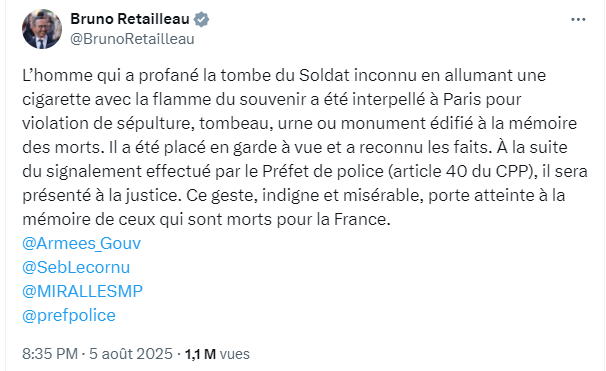The image size is (606, 371).
Task: Click the word vues after the count
Action: pyautogui.click(x=235, y=354)
